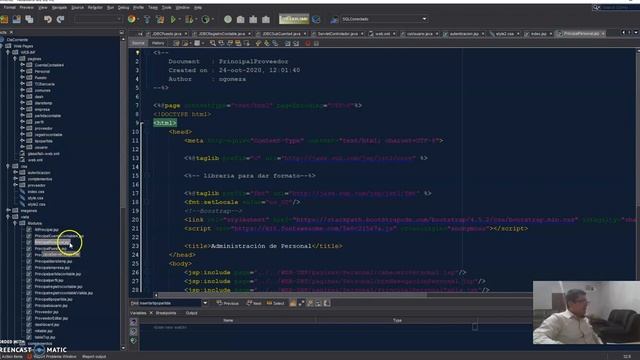
Task: Collapse the html code fold on line 9
Action: click(142, 123)
